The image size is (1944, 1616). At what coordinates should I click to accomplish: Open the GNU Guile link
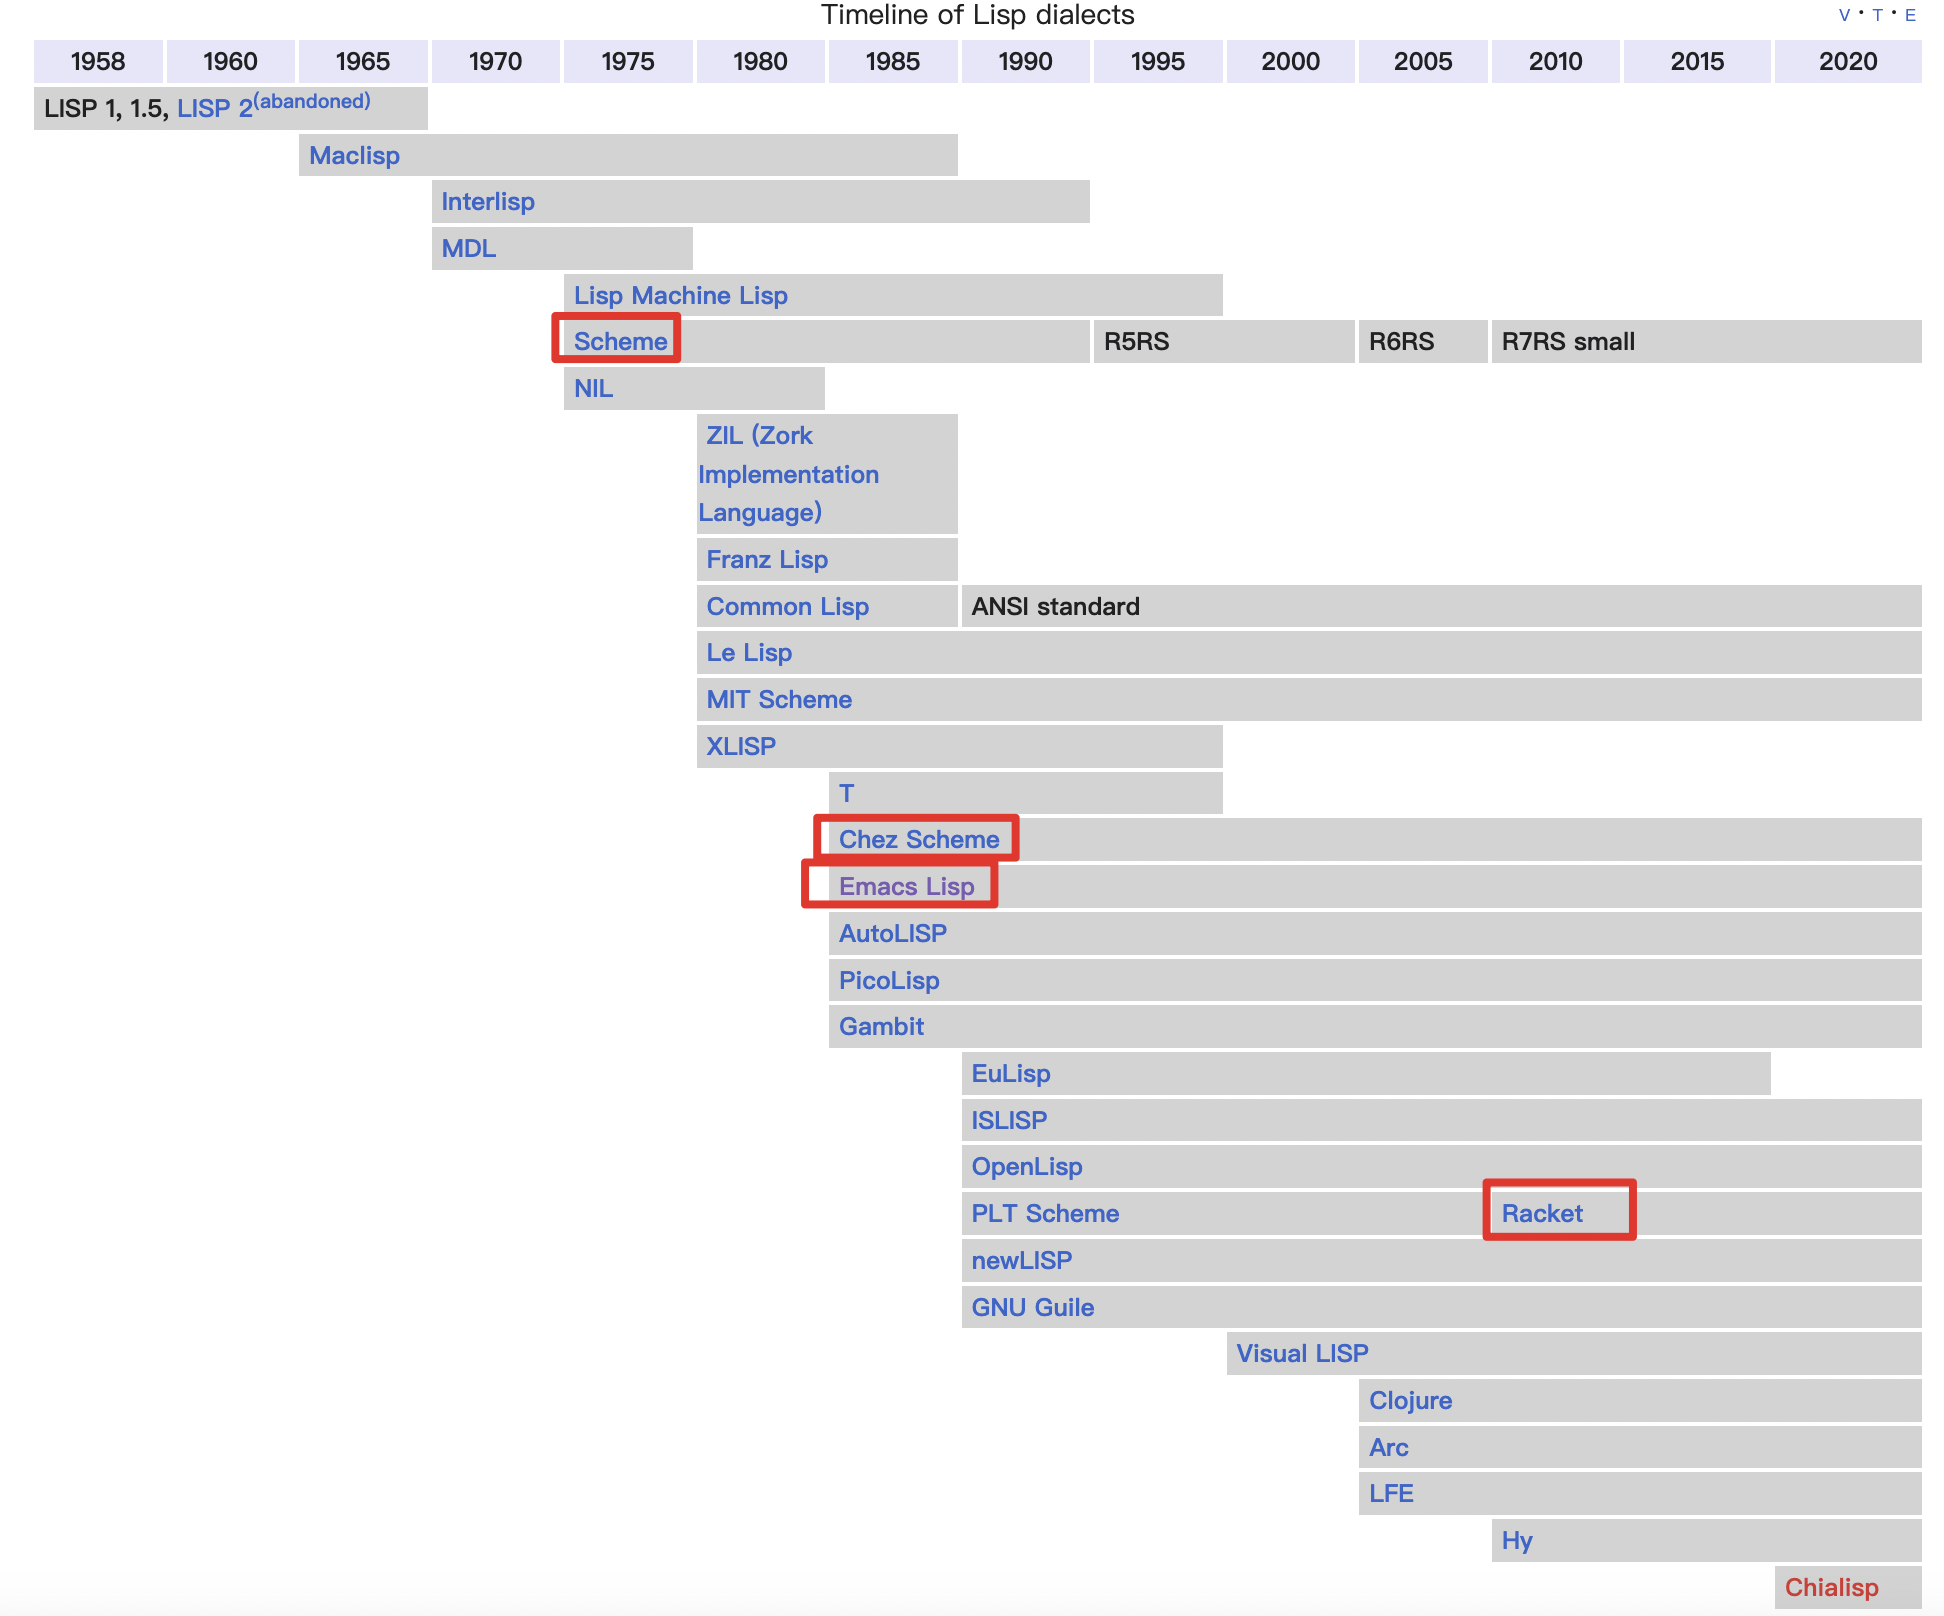[x=1032, y=1307]
